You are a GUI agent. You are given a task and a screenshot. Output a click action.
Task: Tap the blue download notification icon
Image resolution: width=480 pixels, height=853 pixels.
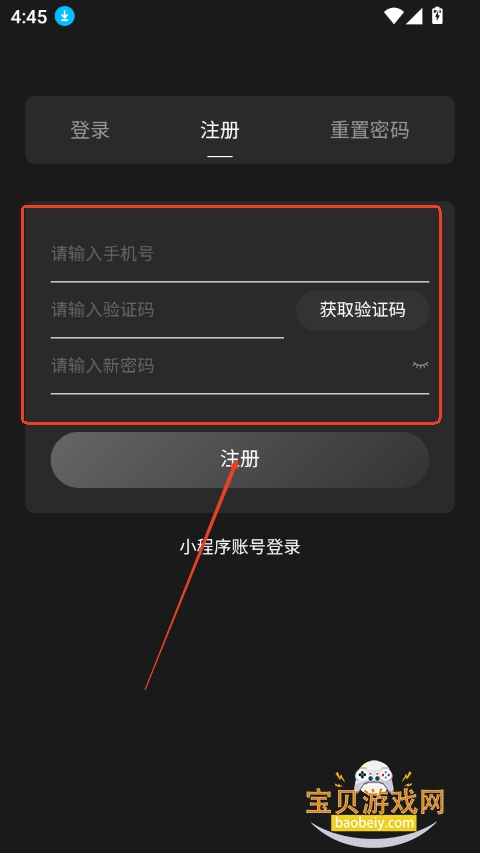pos(64,16)
